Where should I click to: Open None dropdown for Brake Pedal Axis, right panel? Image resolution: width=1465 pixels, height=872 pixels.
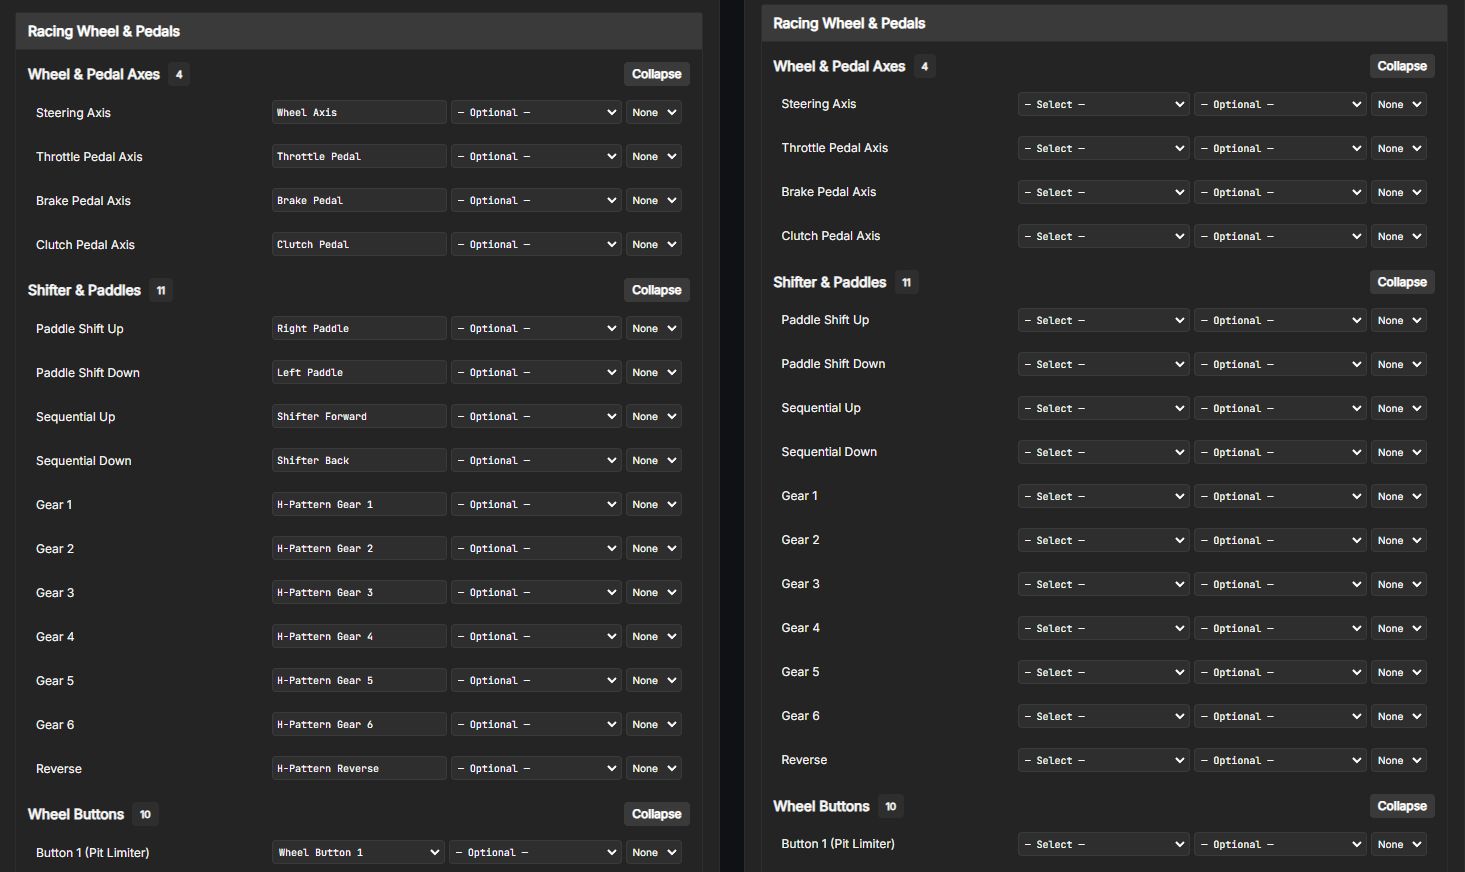click(1399, 192)
